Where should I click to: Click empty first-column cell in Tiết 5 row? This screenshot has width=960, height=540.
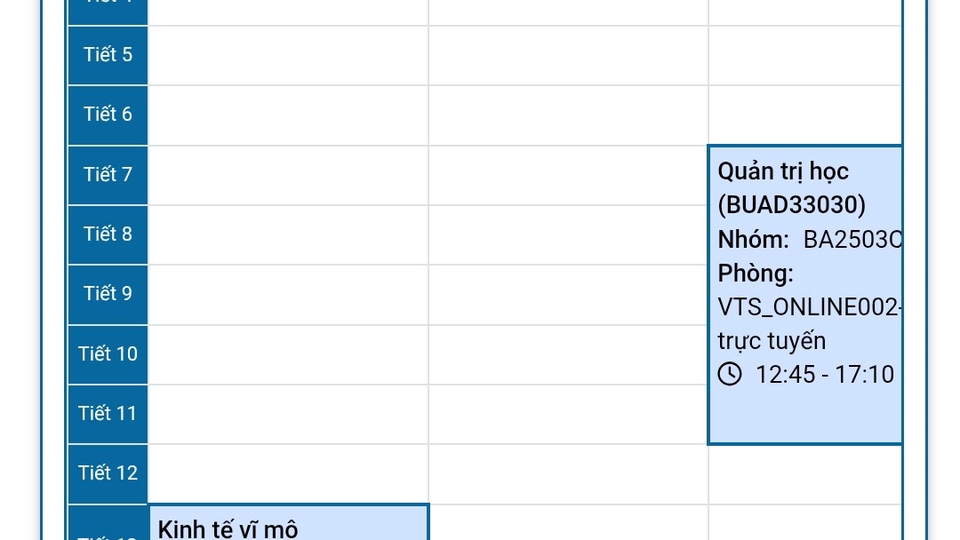click(288, 55)
